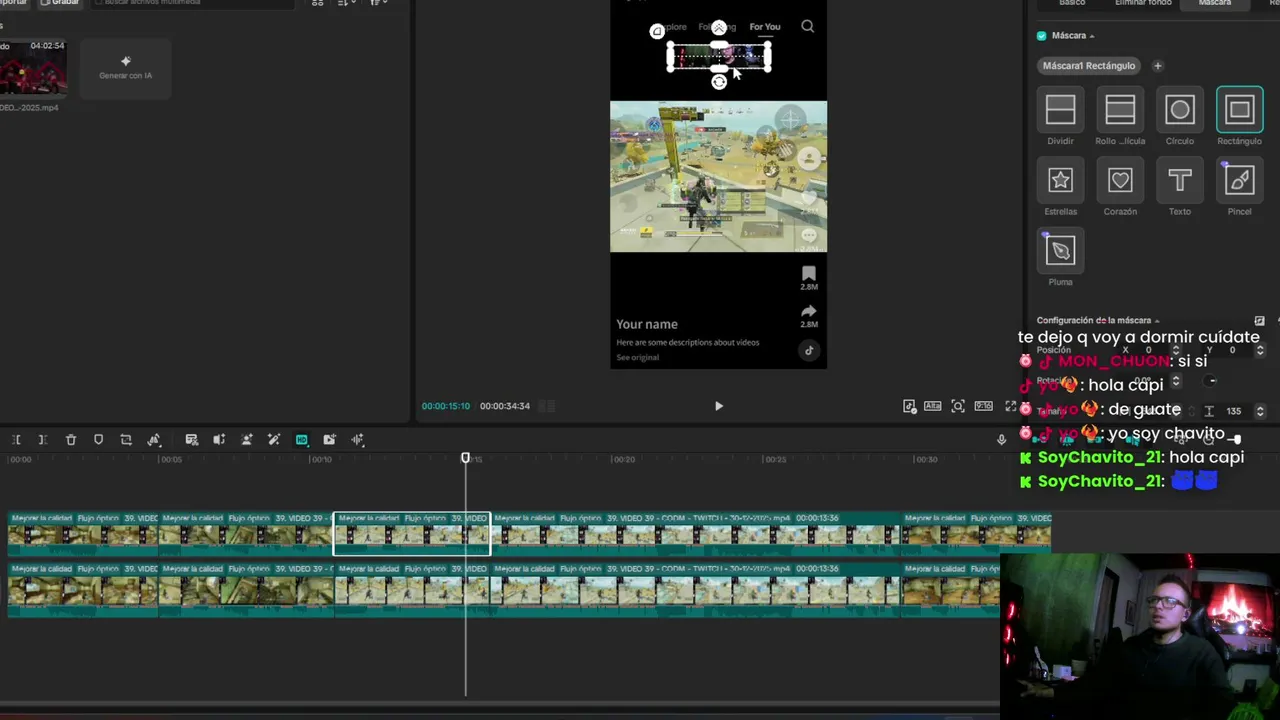Open the mirror/flip tool in timeline toolbar

154,440
